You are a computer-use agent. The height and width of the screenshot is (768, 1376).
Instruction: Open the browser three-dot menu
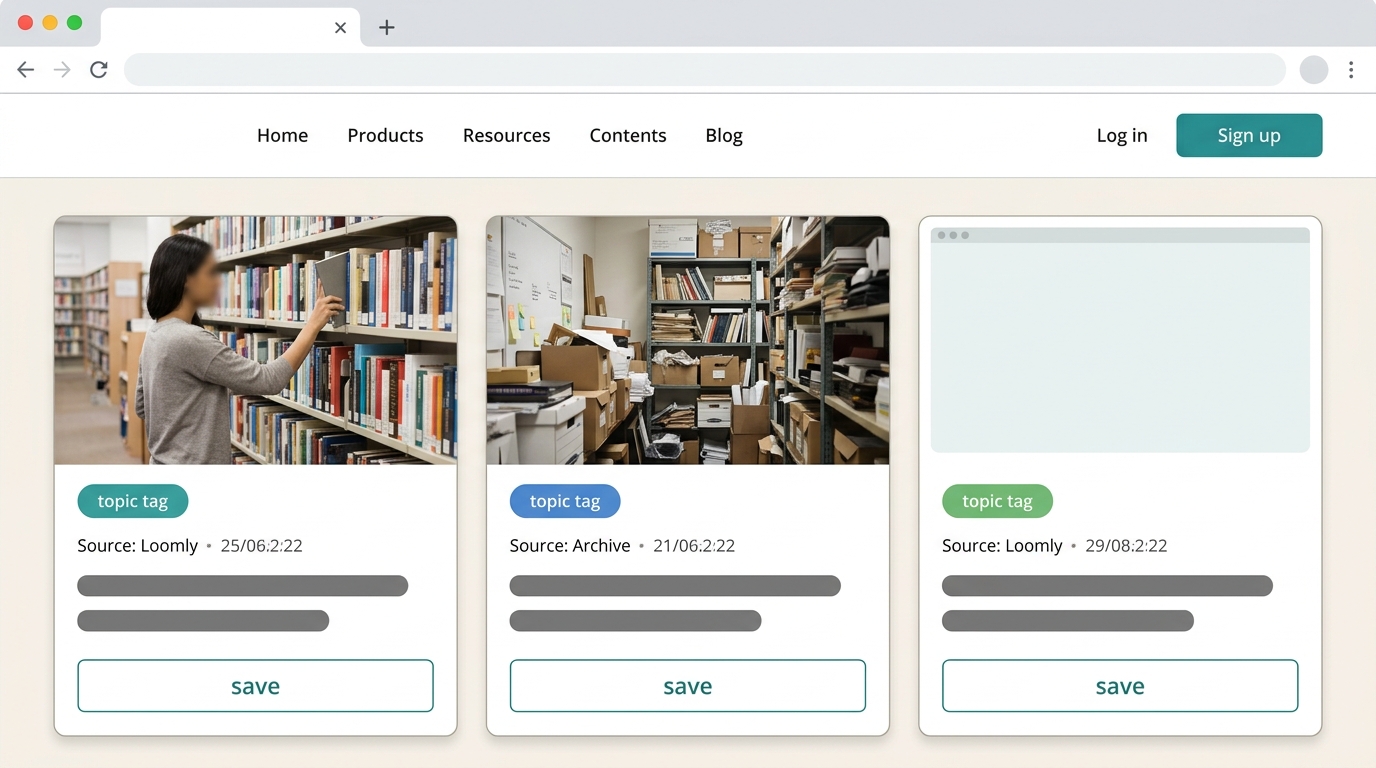(x=1351, y=69)
